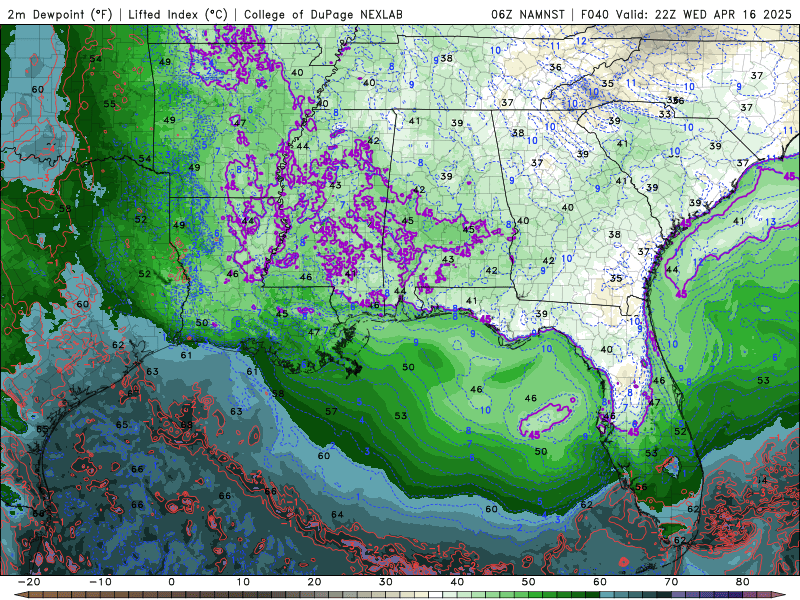The width and height of the screenshot is (800, 600).
Task: Click the "70" color scale label
Action: [x=671, y=582]
